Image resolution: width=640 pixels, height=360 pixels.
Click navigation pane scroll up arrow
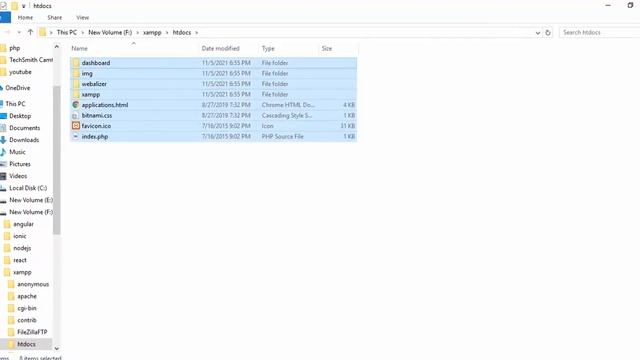(57, 47)
